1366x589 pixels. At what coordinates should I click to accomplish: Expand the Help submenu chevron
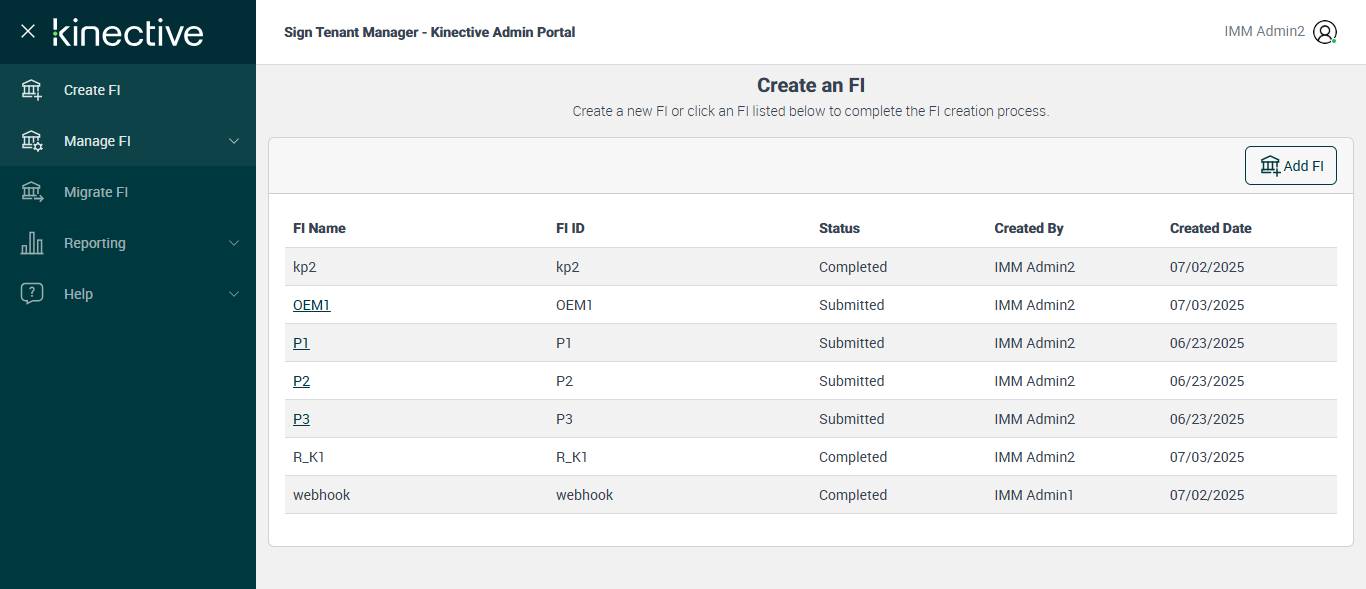click(x=234, y=294)
